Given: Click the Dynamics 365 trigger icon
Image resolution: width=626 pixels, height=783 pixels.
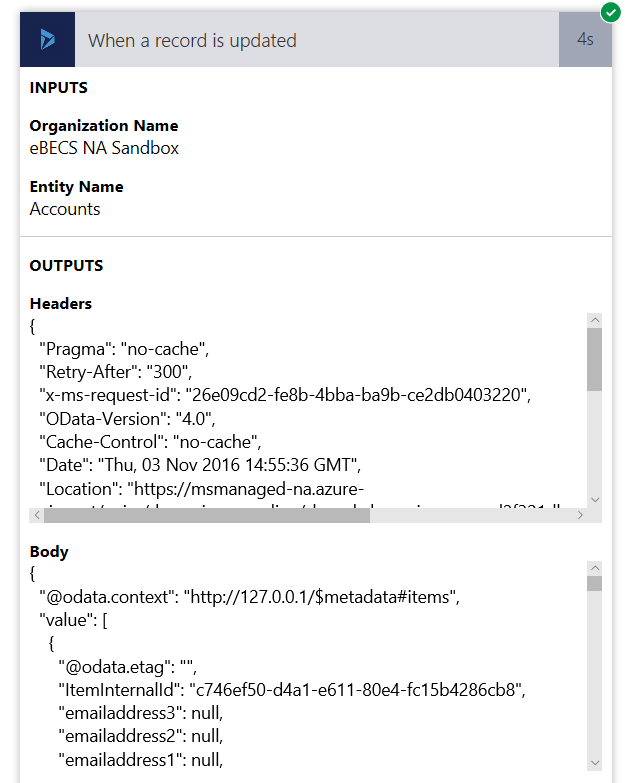Looking at the screenshot, I should coord(47,39).
